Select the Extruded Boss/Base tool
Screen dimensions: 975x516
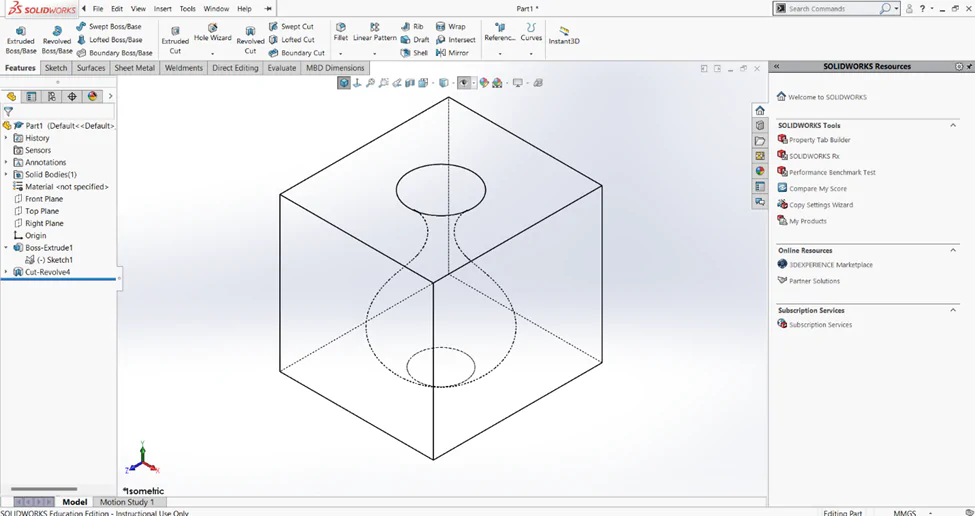(x=21, y=40)
